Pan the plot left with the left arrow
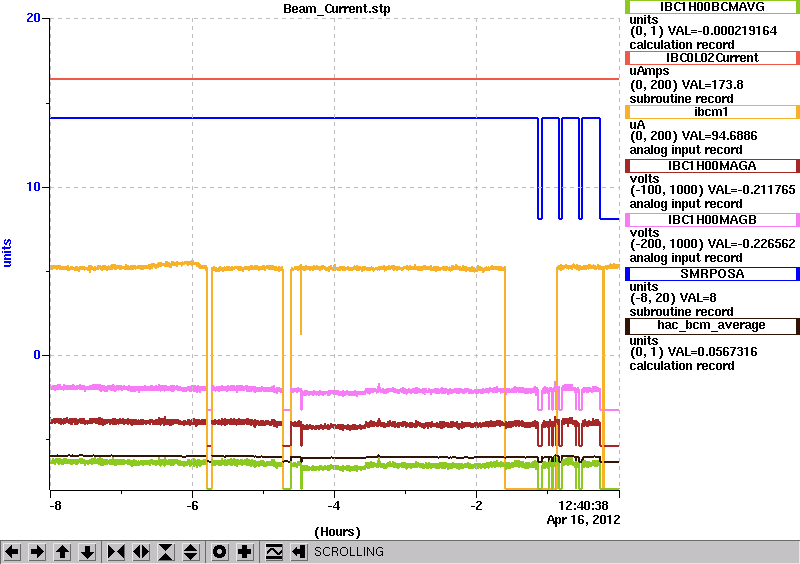The width and height of the screenshot is (800, 564). point(12,552)
